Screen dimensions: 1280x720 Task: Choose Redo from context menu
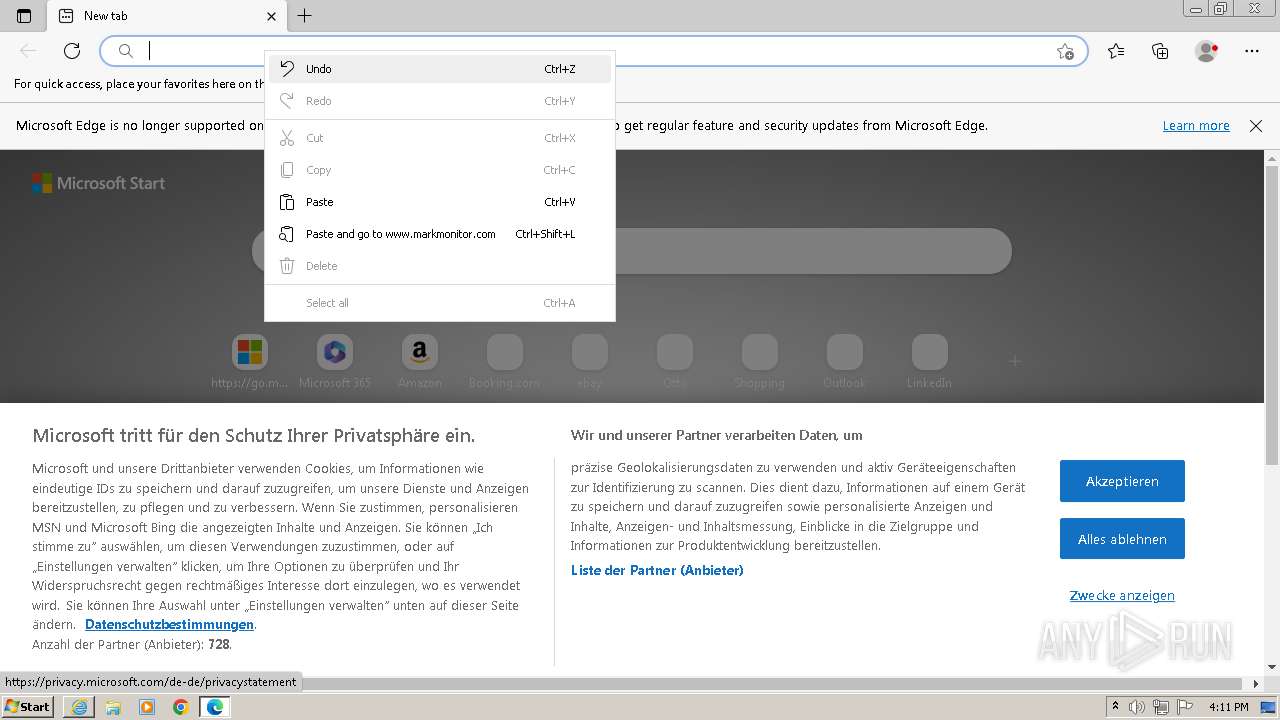(440, 101)
